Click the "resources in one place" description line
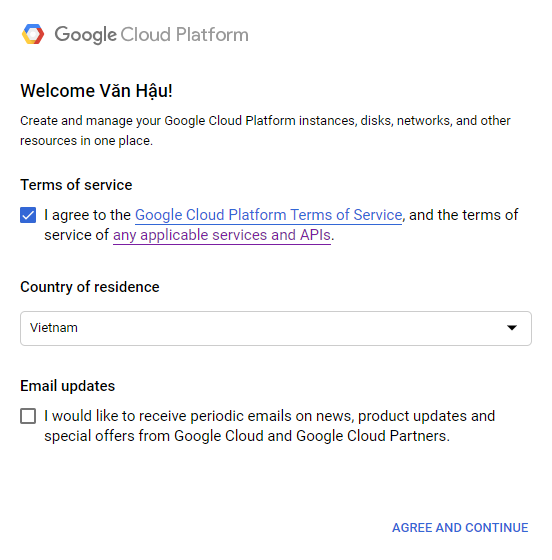 [x=86, y=141]
